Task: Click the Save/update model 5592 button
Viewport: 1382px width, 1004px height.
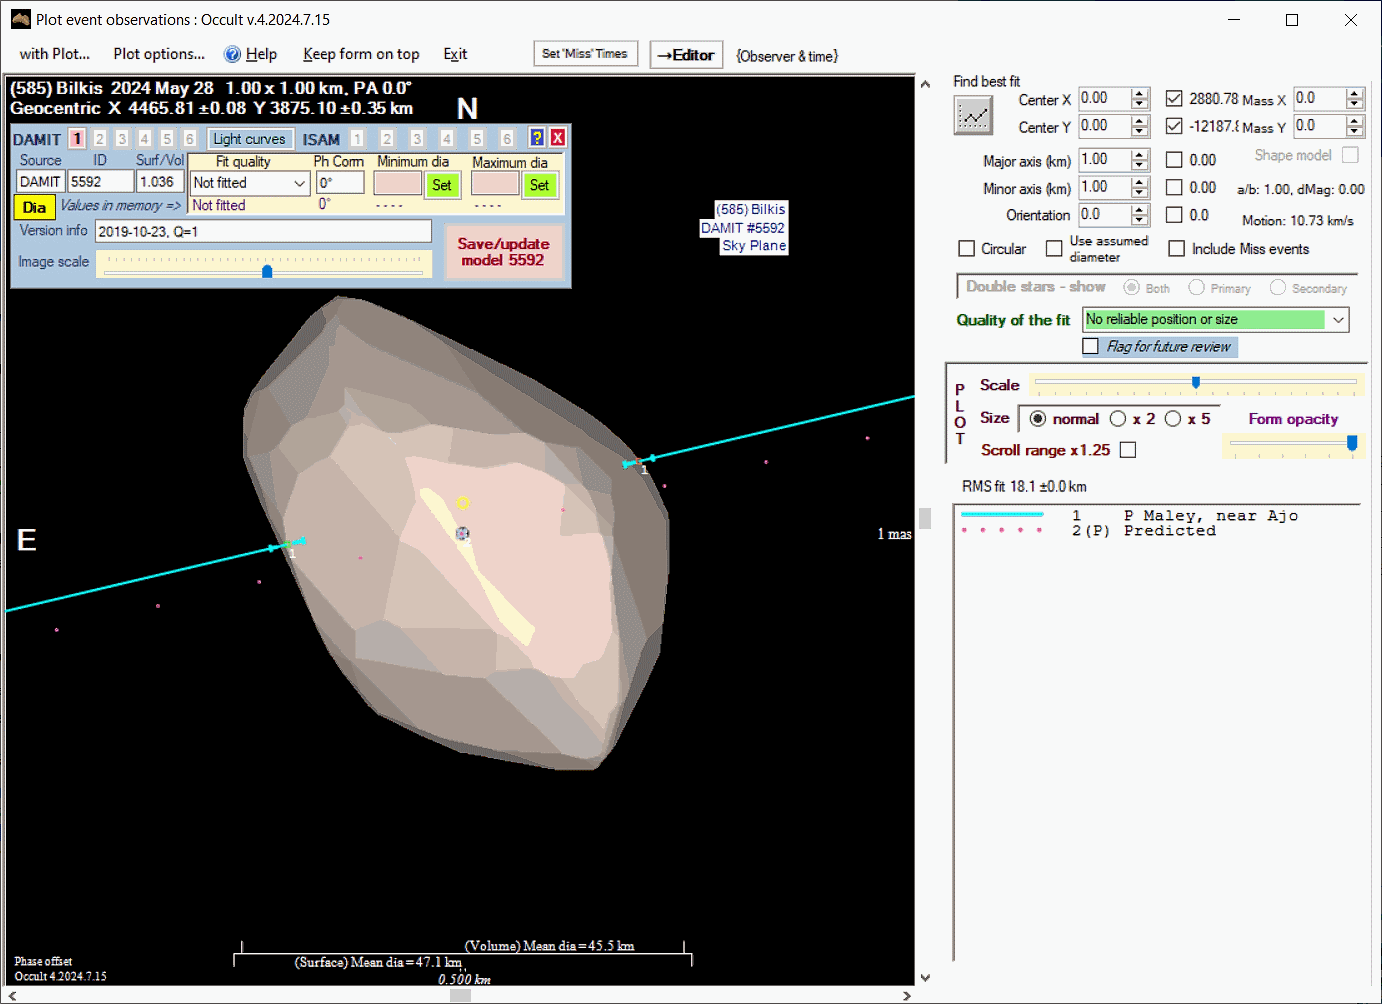Action: pyautogui.click(x=503, y=252)
